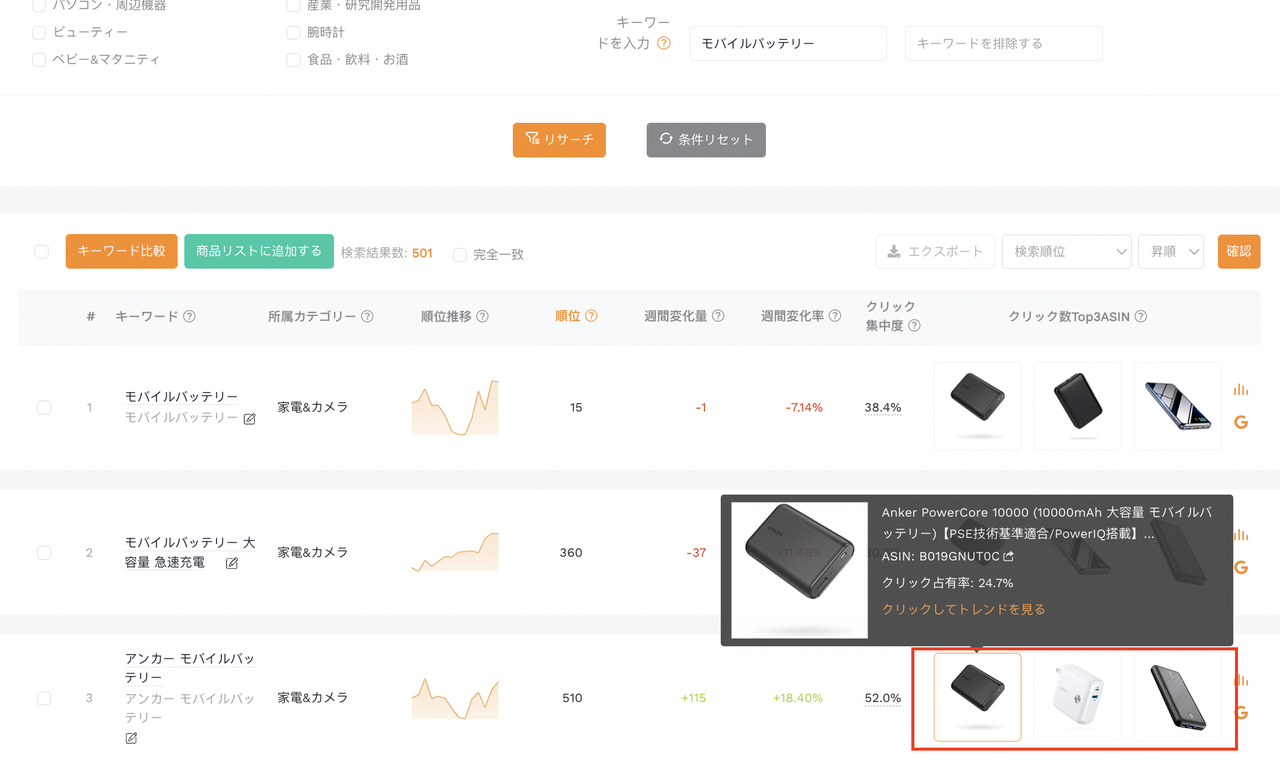This screenshot has width=1280, height=761.
Task: Click the bar chart icon in row 1
Action: [x=1241, y=390]
